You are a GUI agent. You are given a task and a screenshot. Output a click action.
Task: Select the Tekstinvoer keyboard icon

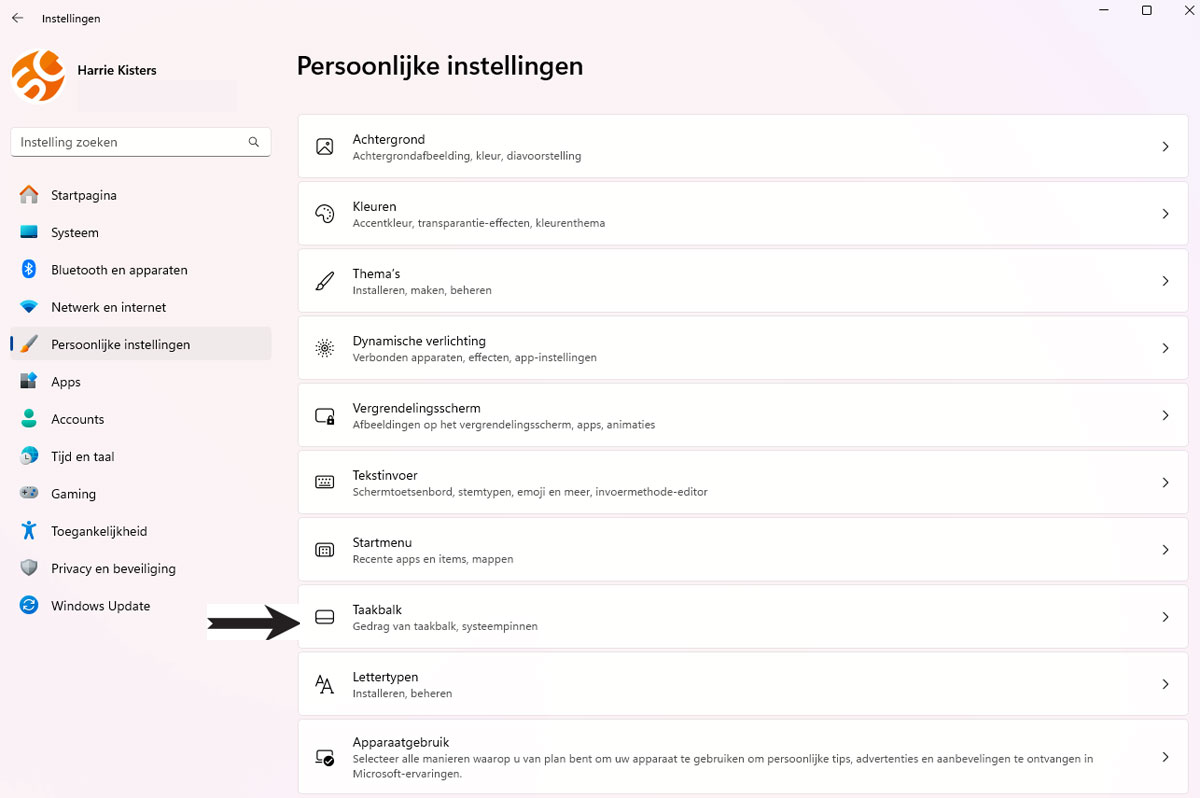[324, 482]
